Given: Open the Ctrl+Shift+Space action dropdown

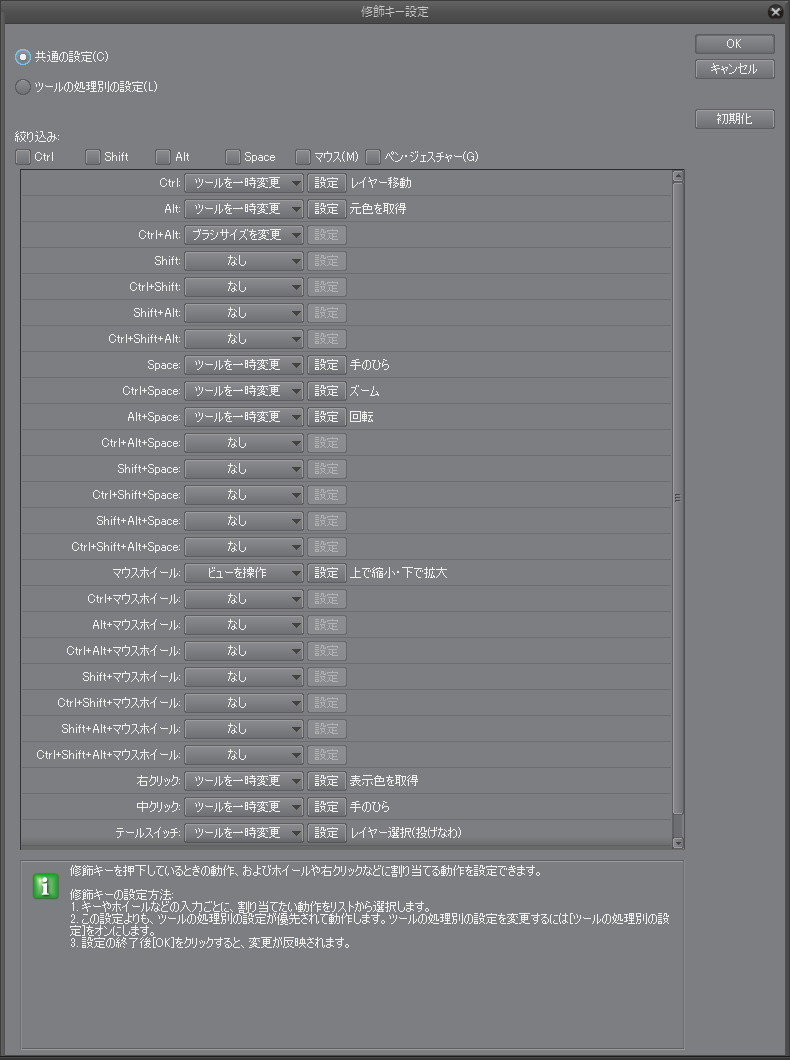Looking at the screenshot, I should click(x=243, y=495).
